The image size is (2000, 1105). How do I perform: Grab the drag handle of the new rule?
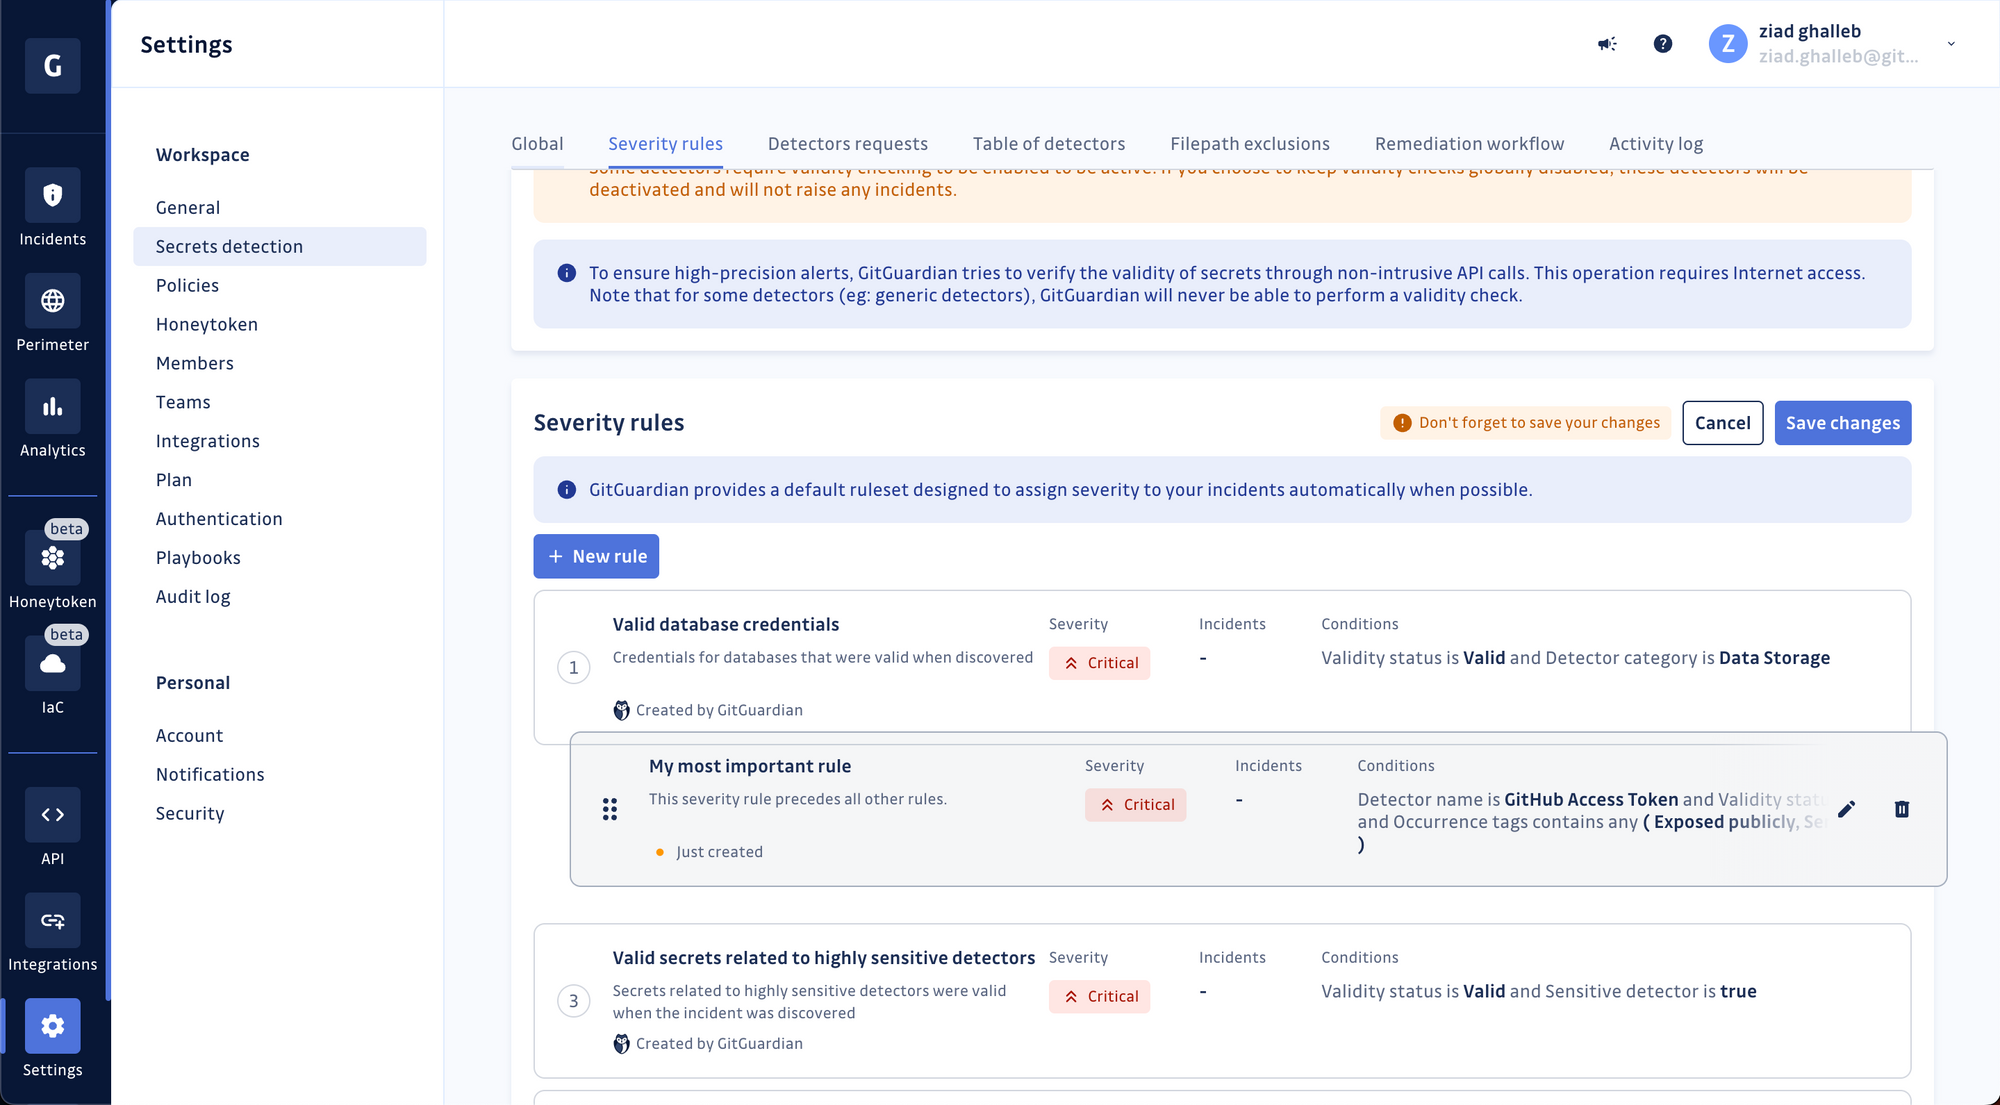click(x=610, y=809)
